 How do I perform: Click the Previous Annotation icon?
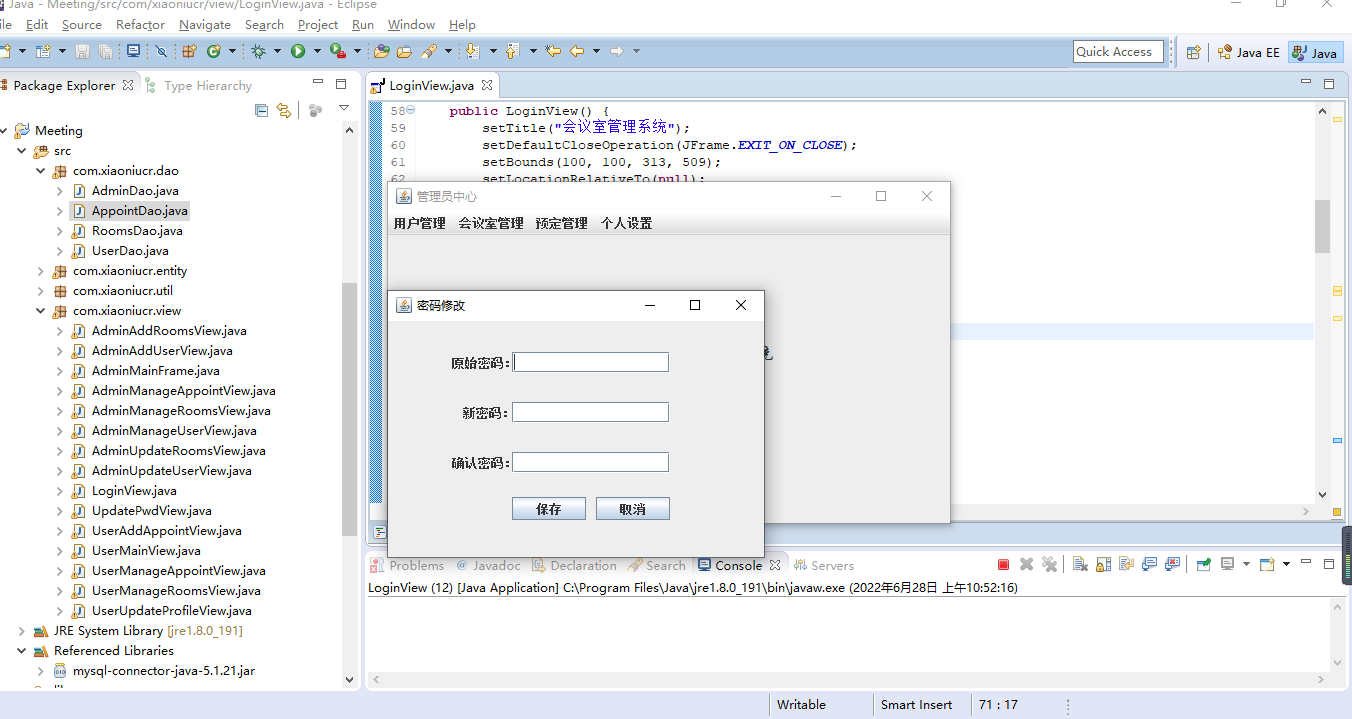point(511,51)
